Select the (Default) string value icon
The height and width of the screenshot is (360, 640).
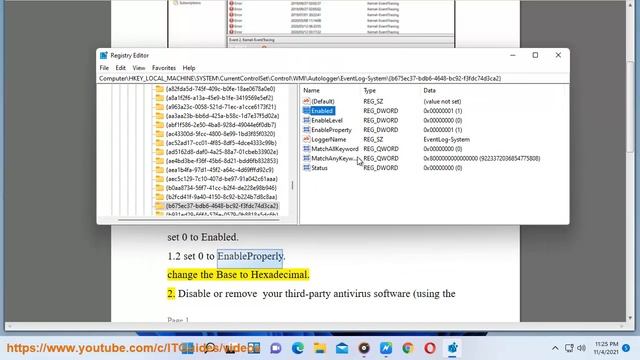(307, 101)
